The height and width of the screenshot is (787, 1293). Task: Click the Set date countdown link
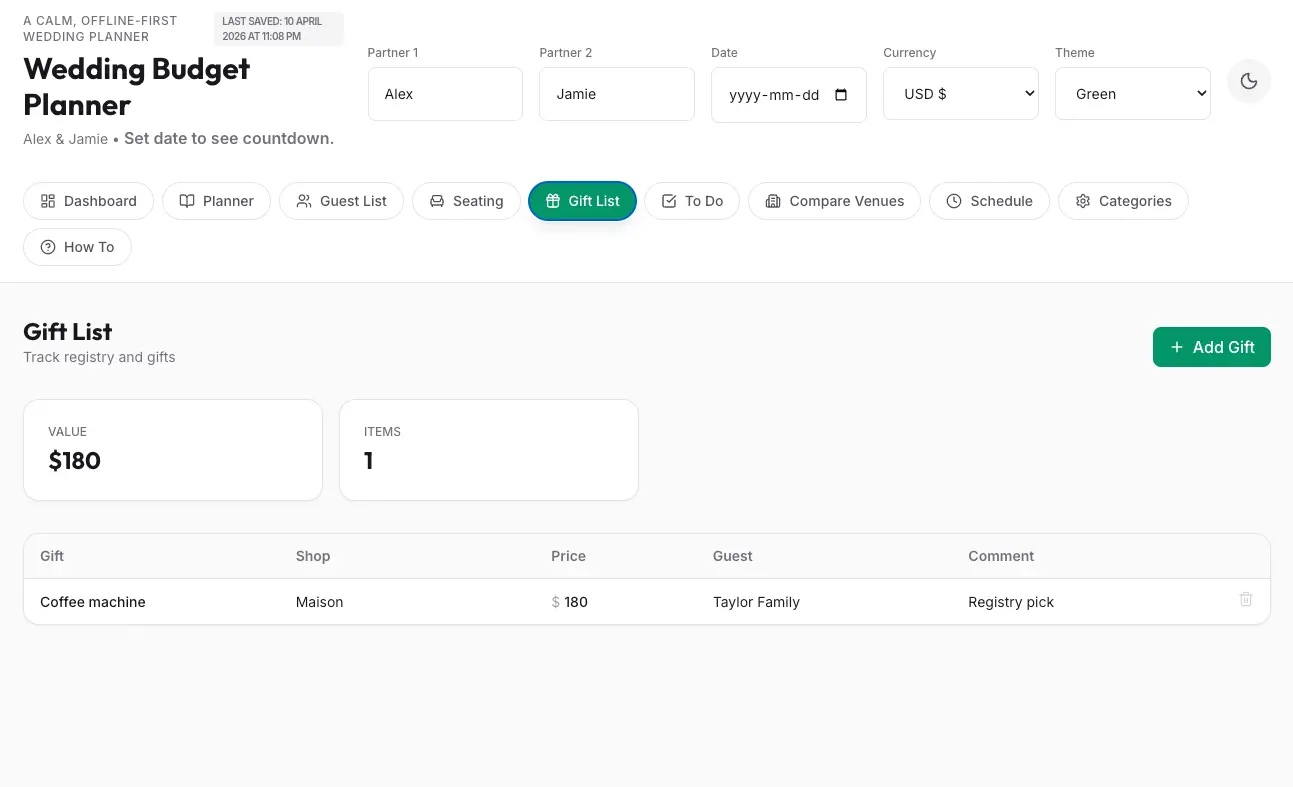[x=228, y=138]
